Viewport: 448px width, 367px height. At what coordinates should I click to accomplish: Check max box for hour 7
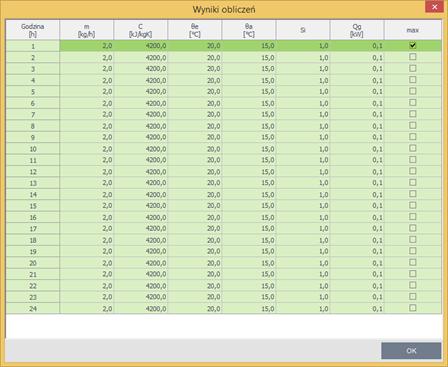coord(413,114)
